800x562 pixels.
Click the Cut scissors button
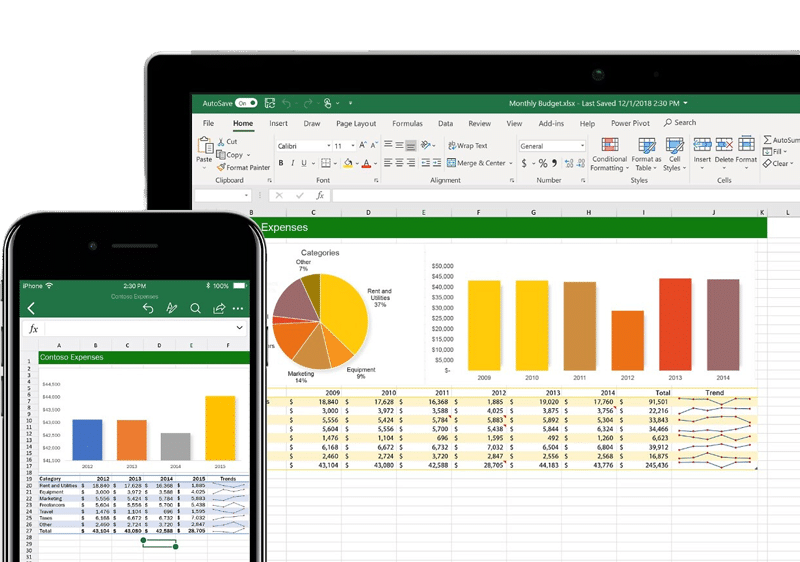pyautogui.click(x=227, y=141)
